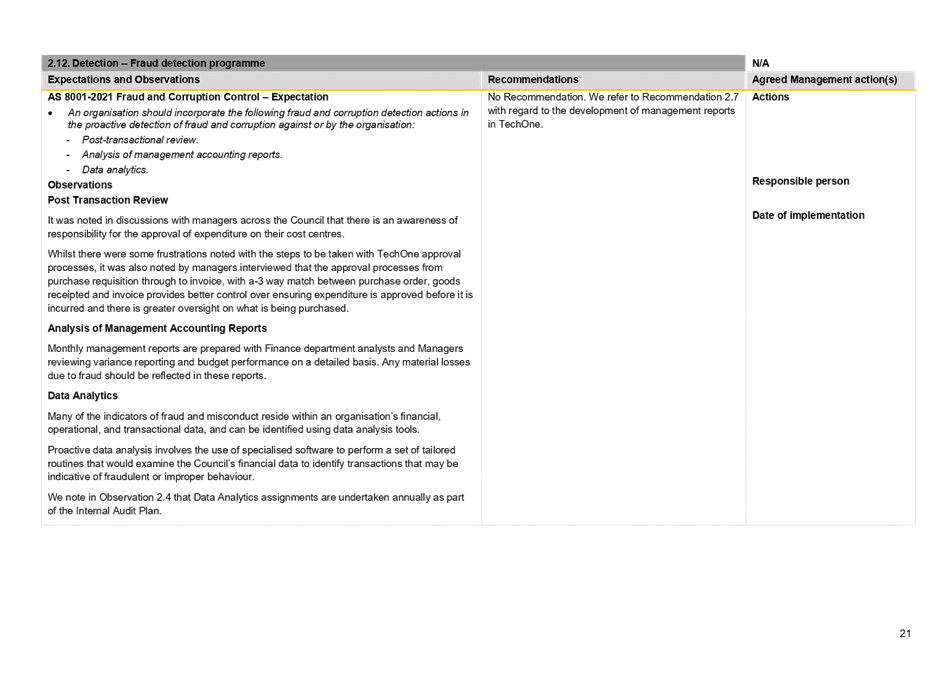Click paragraph starting 'Whilst there were some frustrations'
The image size is (952, 674).
pyautogui.click(x=260, y=281)
